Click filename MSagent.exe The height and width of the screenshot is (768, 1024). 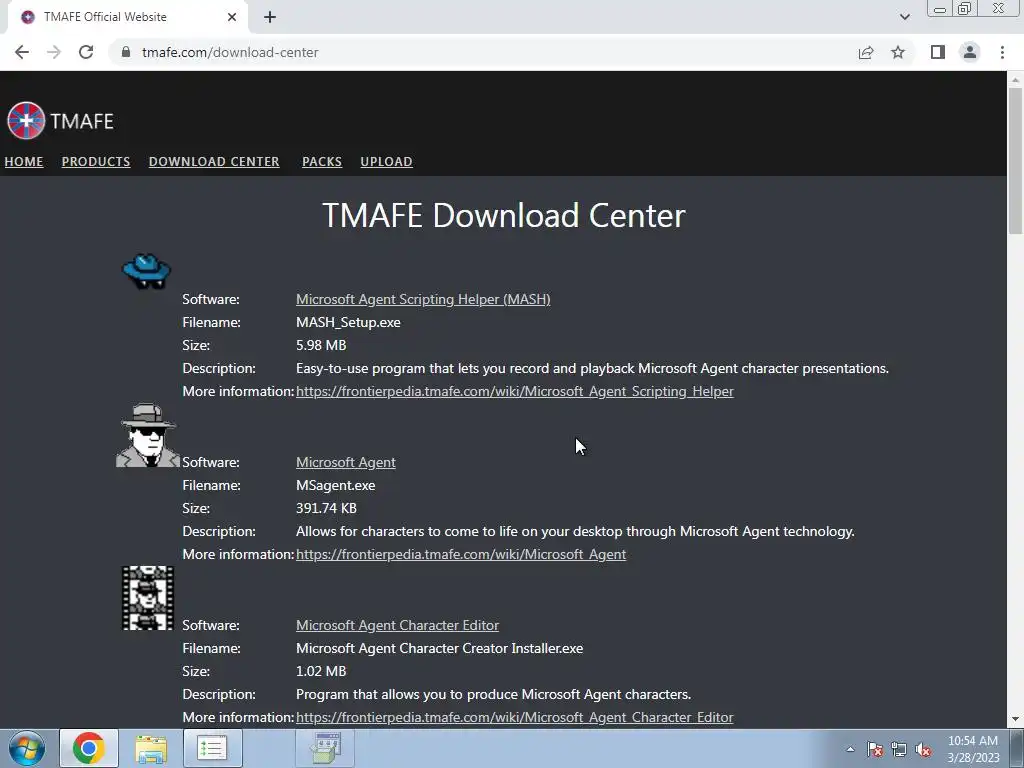pyautogui.click(x=336, y=485)
